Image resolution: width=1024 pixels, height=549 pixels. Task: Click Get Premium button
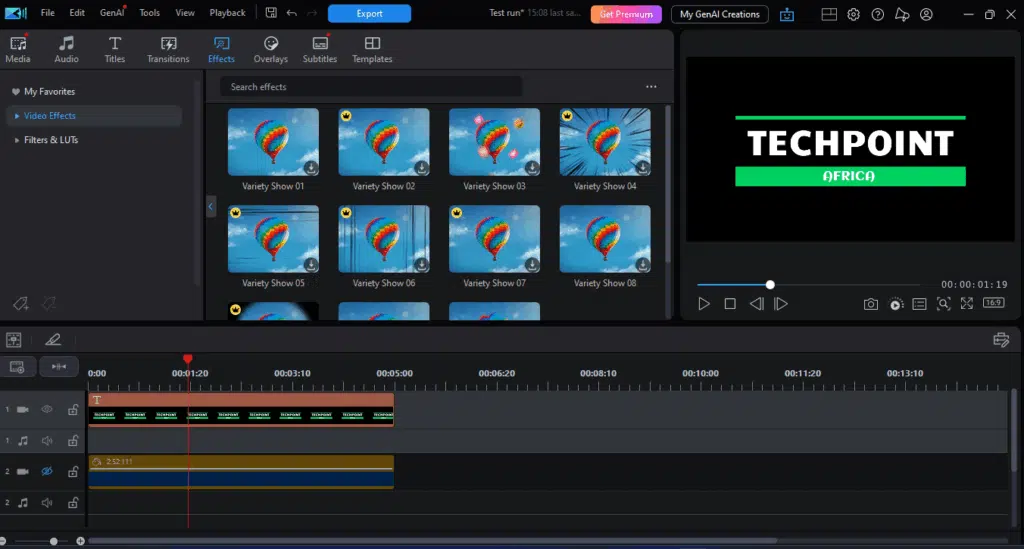point(626,14)
